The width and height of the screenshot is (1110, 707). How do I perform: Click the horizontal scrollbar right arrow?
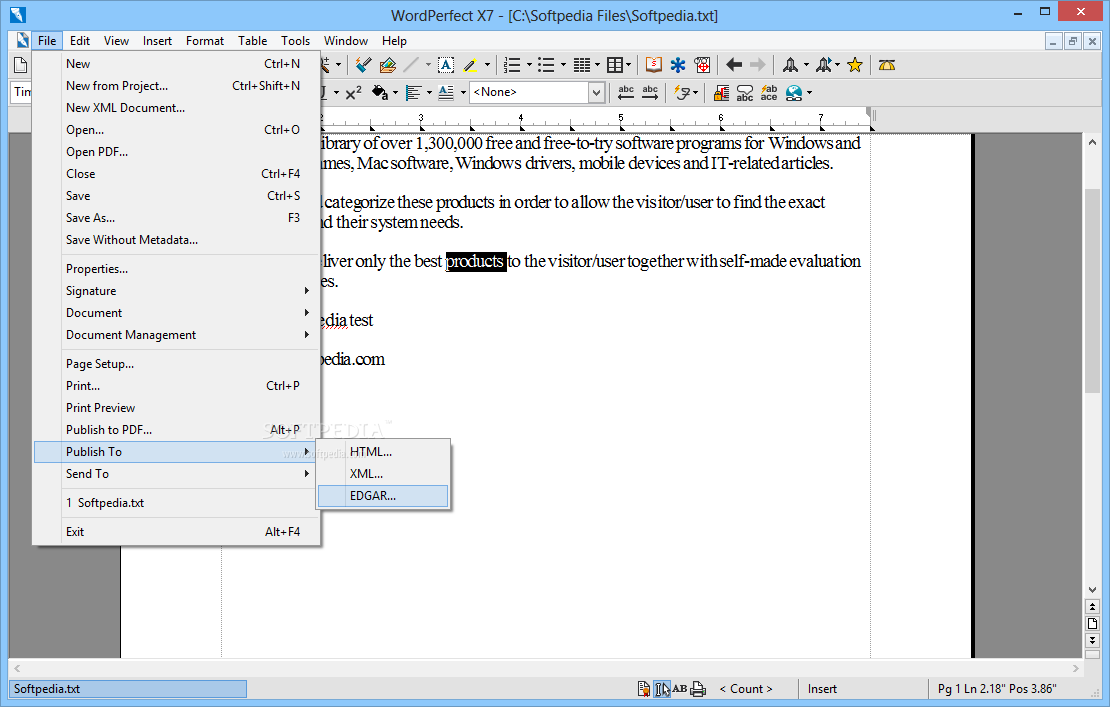(1075, 668)
